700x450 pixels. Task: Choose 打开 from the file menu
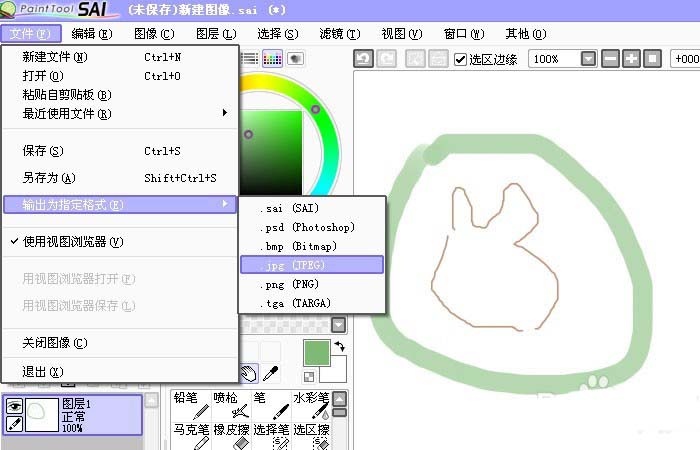pos(120,76)
